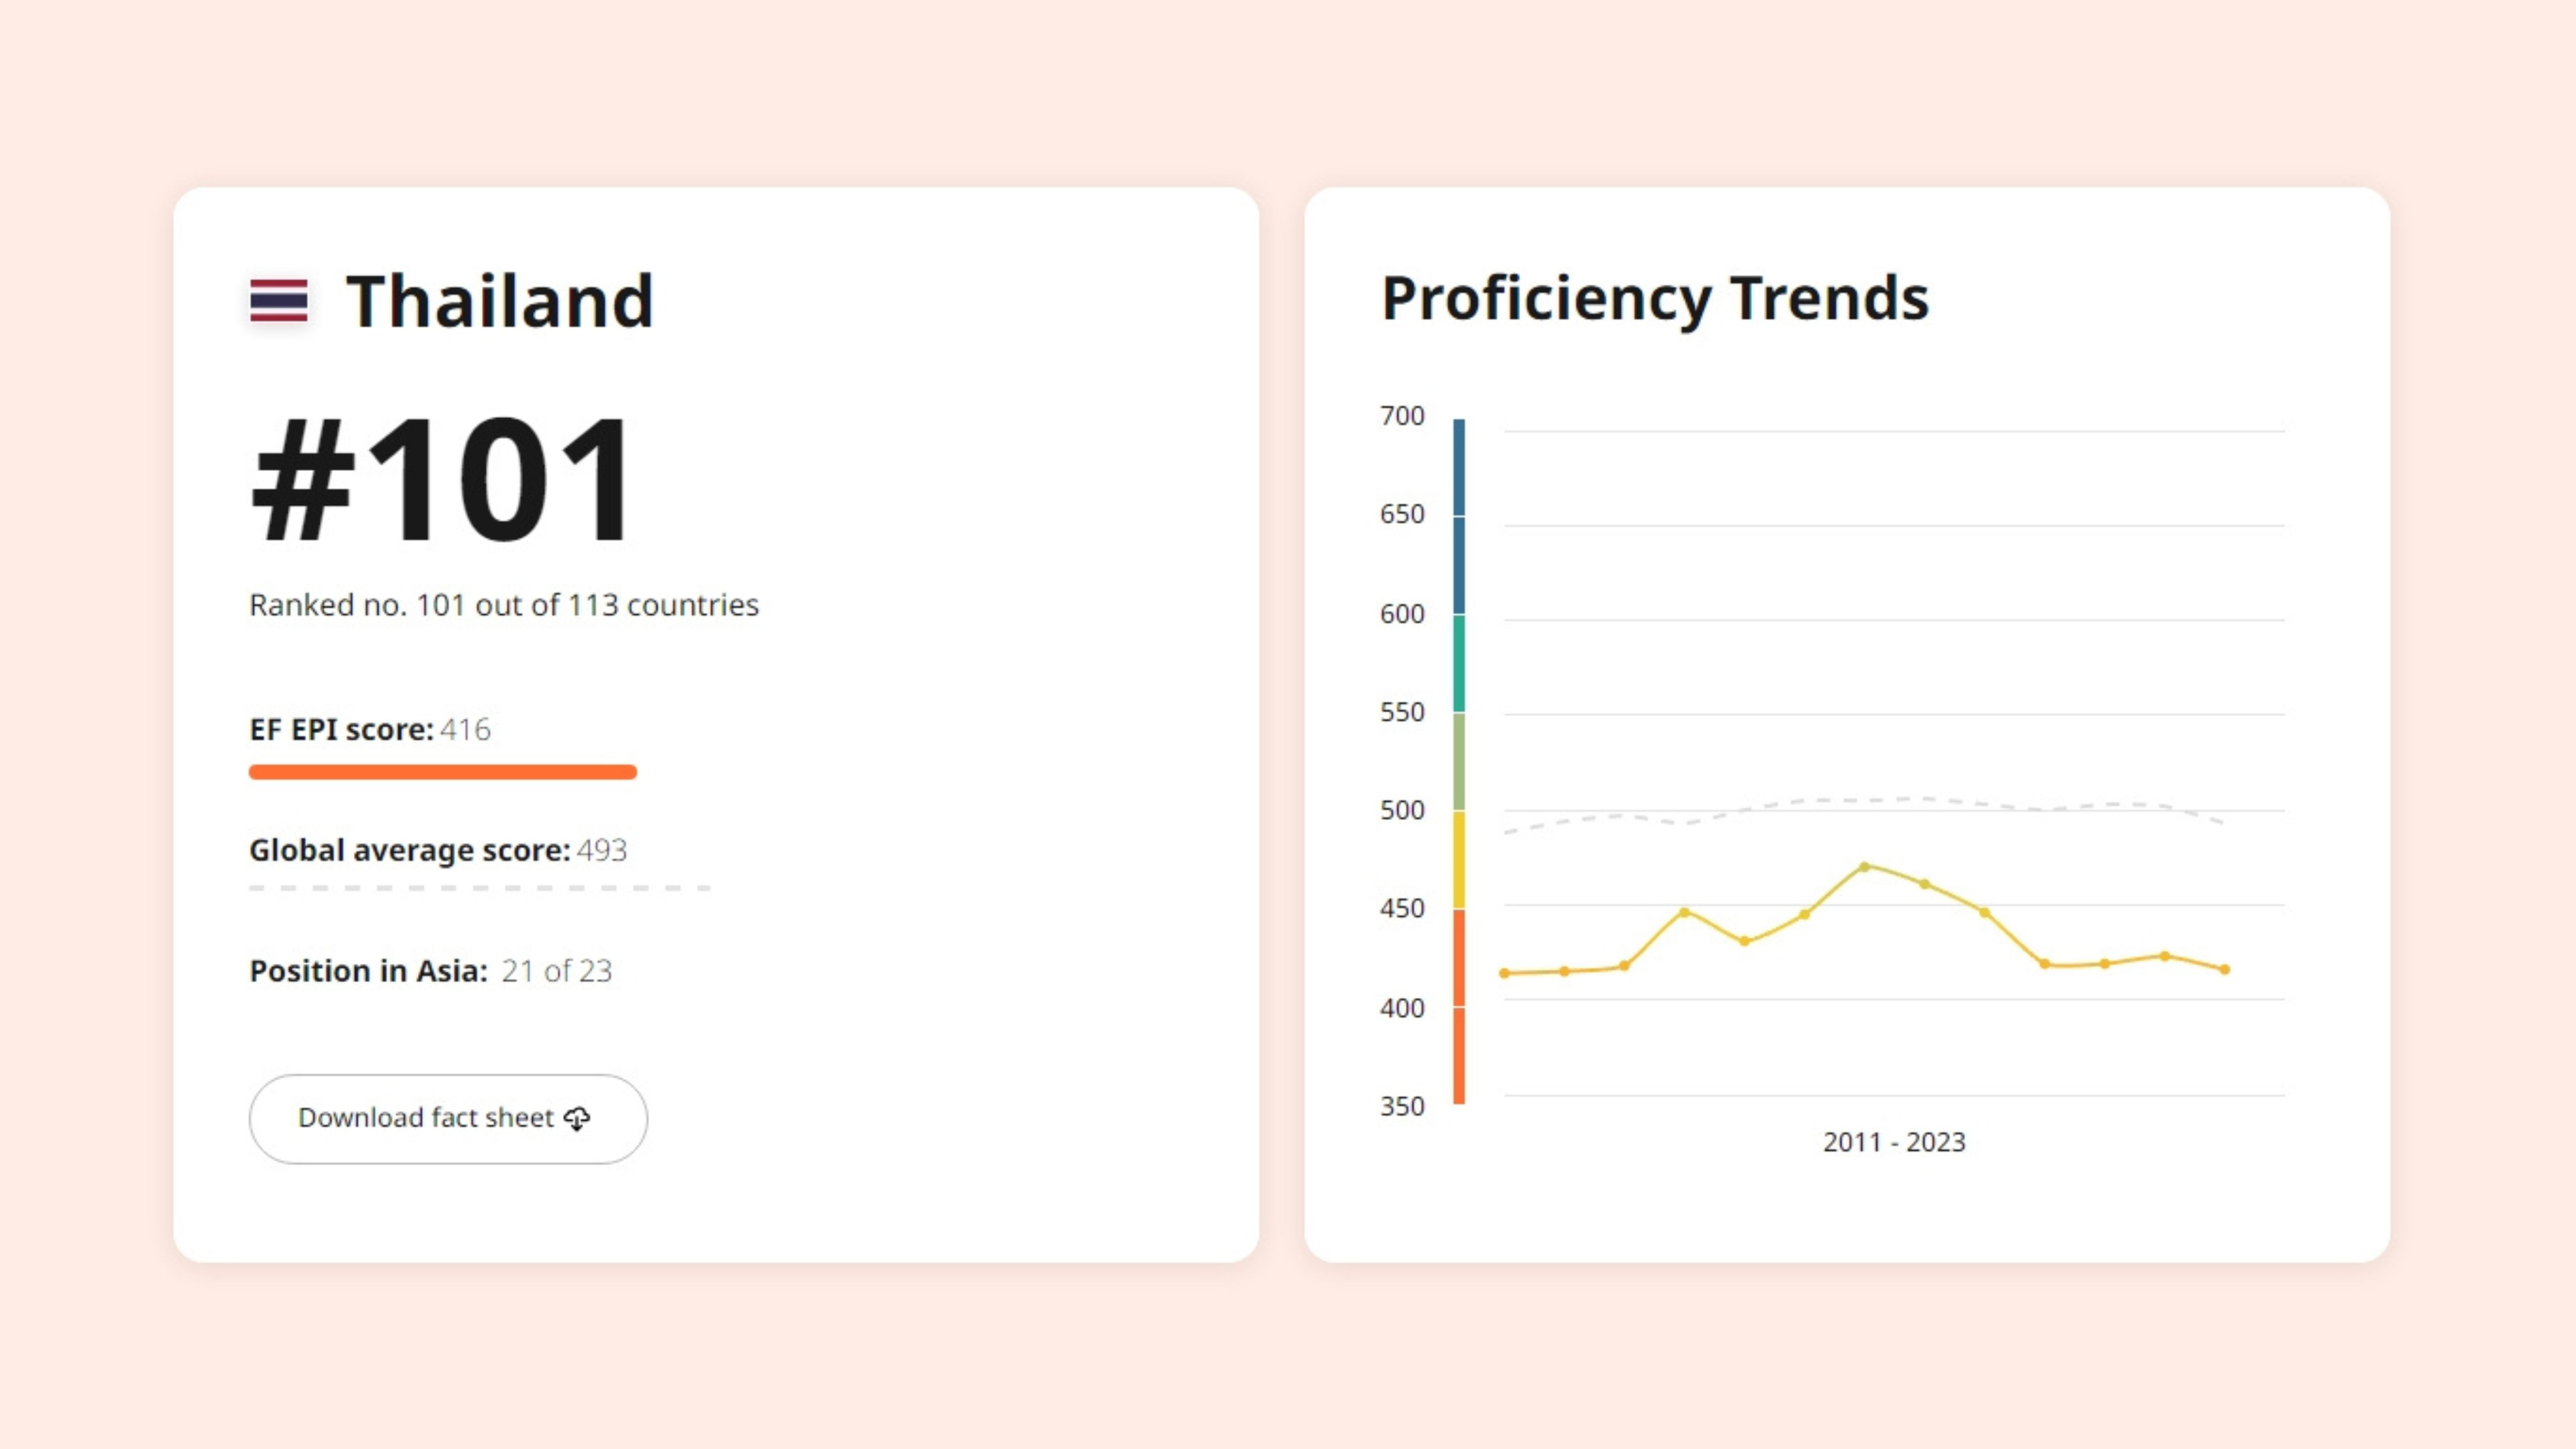Select the last data point on the yellow trend line
This screenshot has height=1449, width=2576.
(2225, 969)
